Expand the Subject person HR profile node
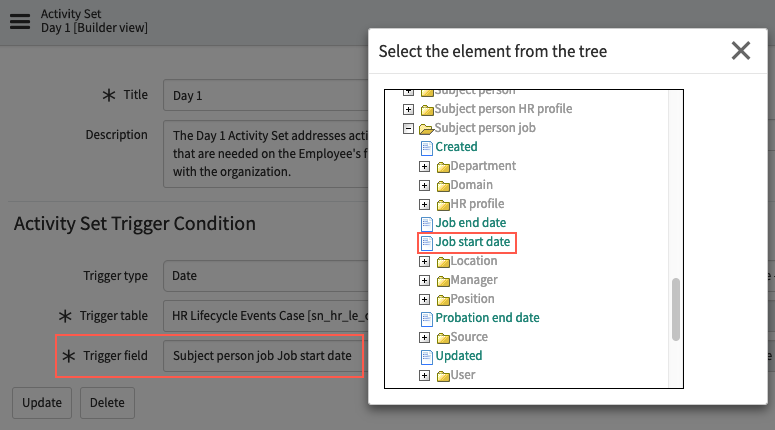The height and width of the screenshot is (430, 775). point(408,109)
